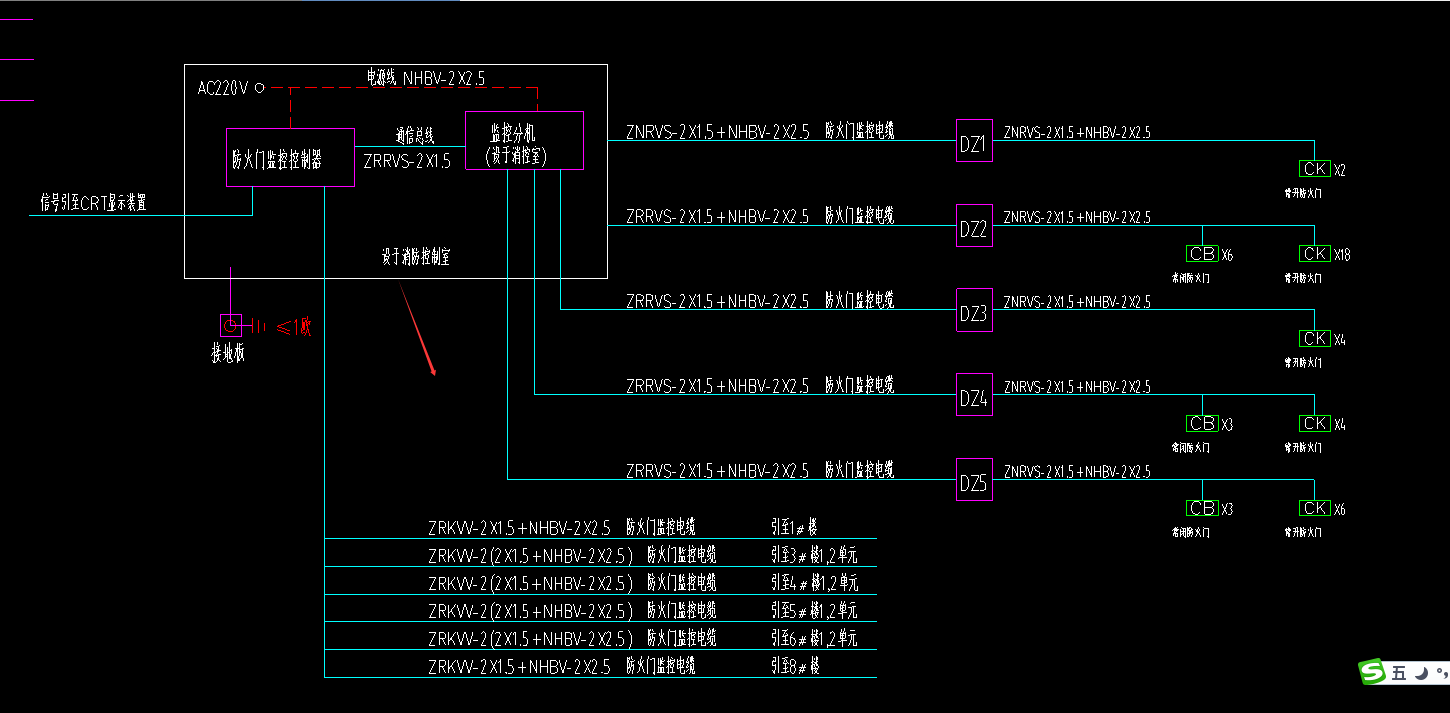The width and height of the screenshot is (1450, 713).
Task: Click the 常闭防火门 caption under CB X6
Action: click(1191, 279)
